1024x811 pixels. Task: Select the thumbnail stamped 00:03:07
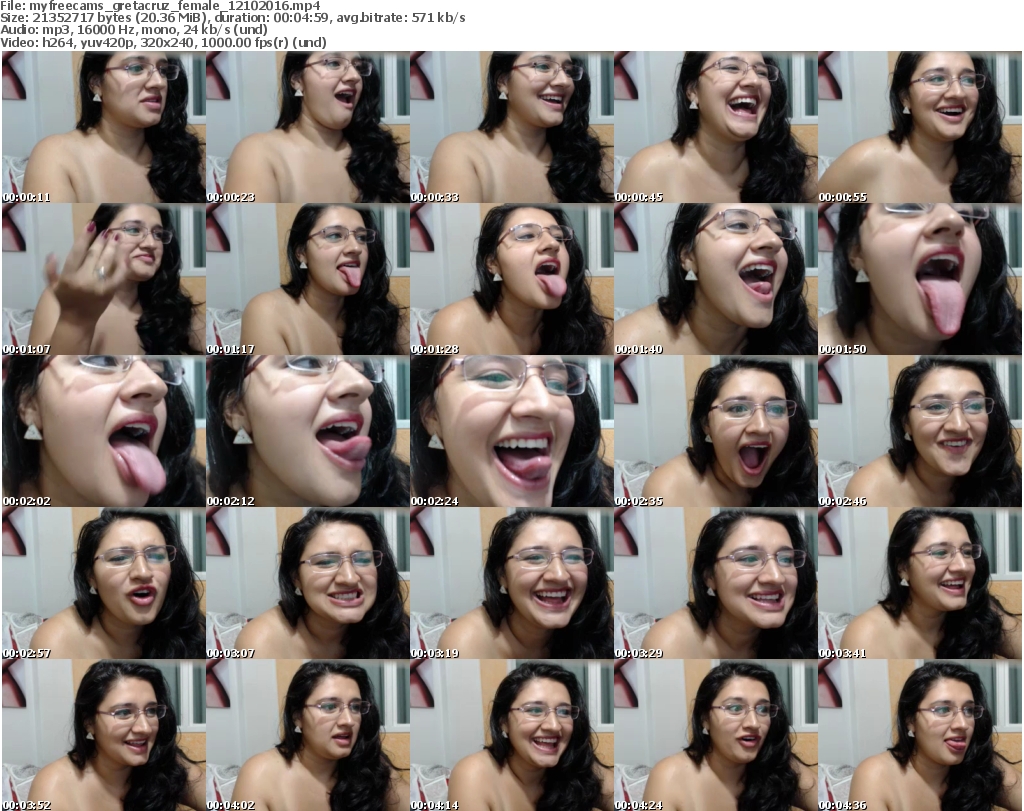(308, 583)
